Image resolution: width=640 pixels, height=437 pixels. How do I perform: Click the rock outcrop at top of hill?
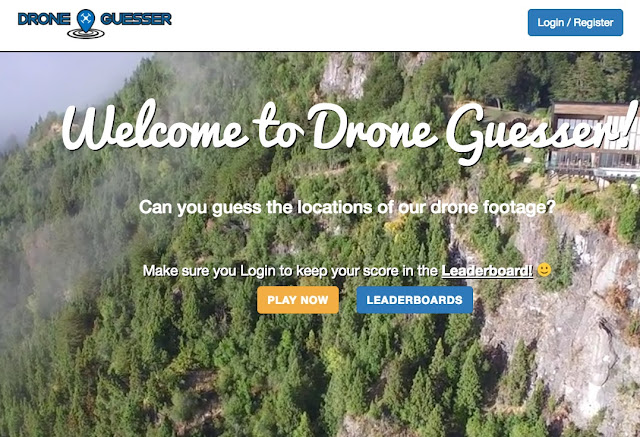pos(345,74)
